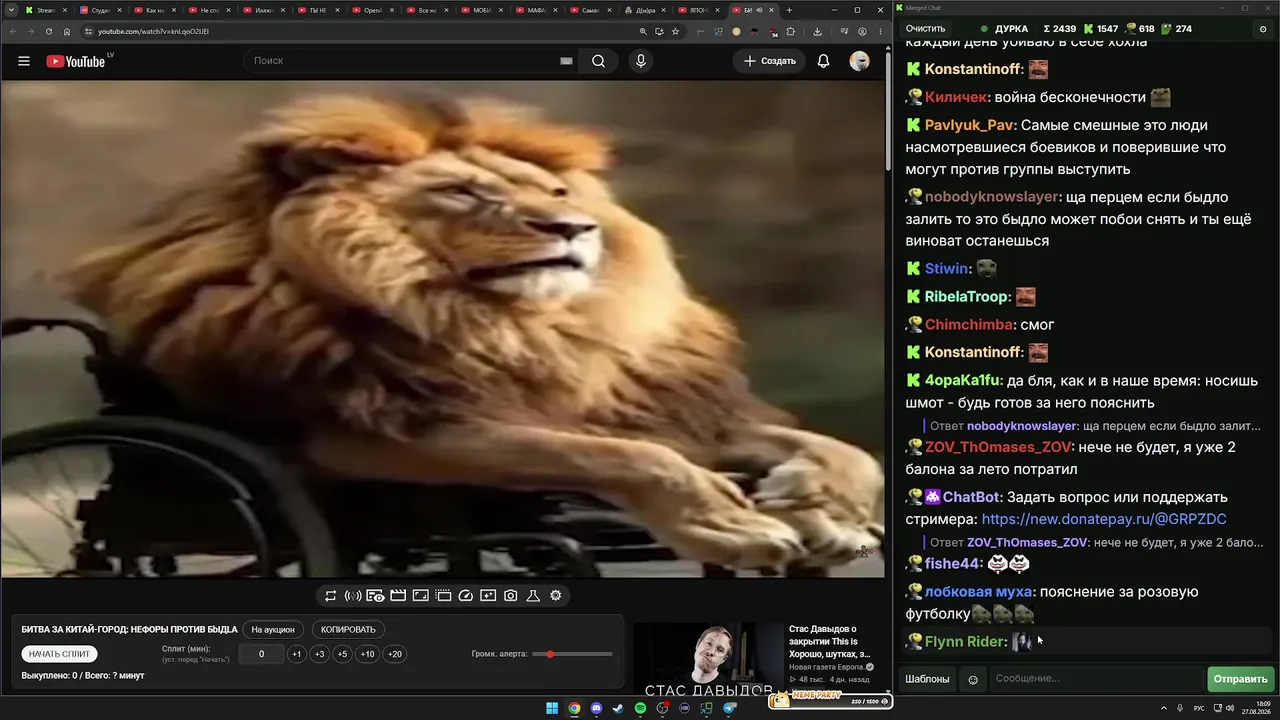Add +20 minutes to split
Image resolution: width=1280 pixels, height=720 pixels.
click(395, 654)
